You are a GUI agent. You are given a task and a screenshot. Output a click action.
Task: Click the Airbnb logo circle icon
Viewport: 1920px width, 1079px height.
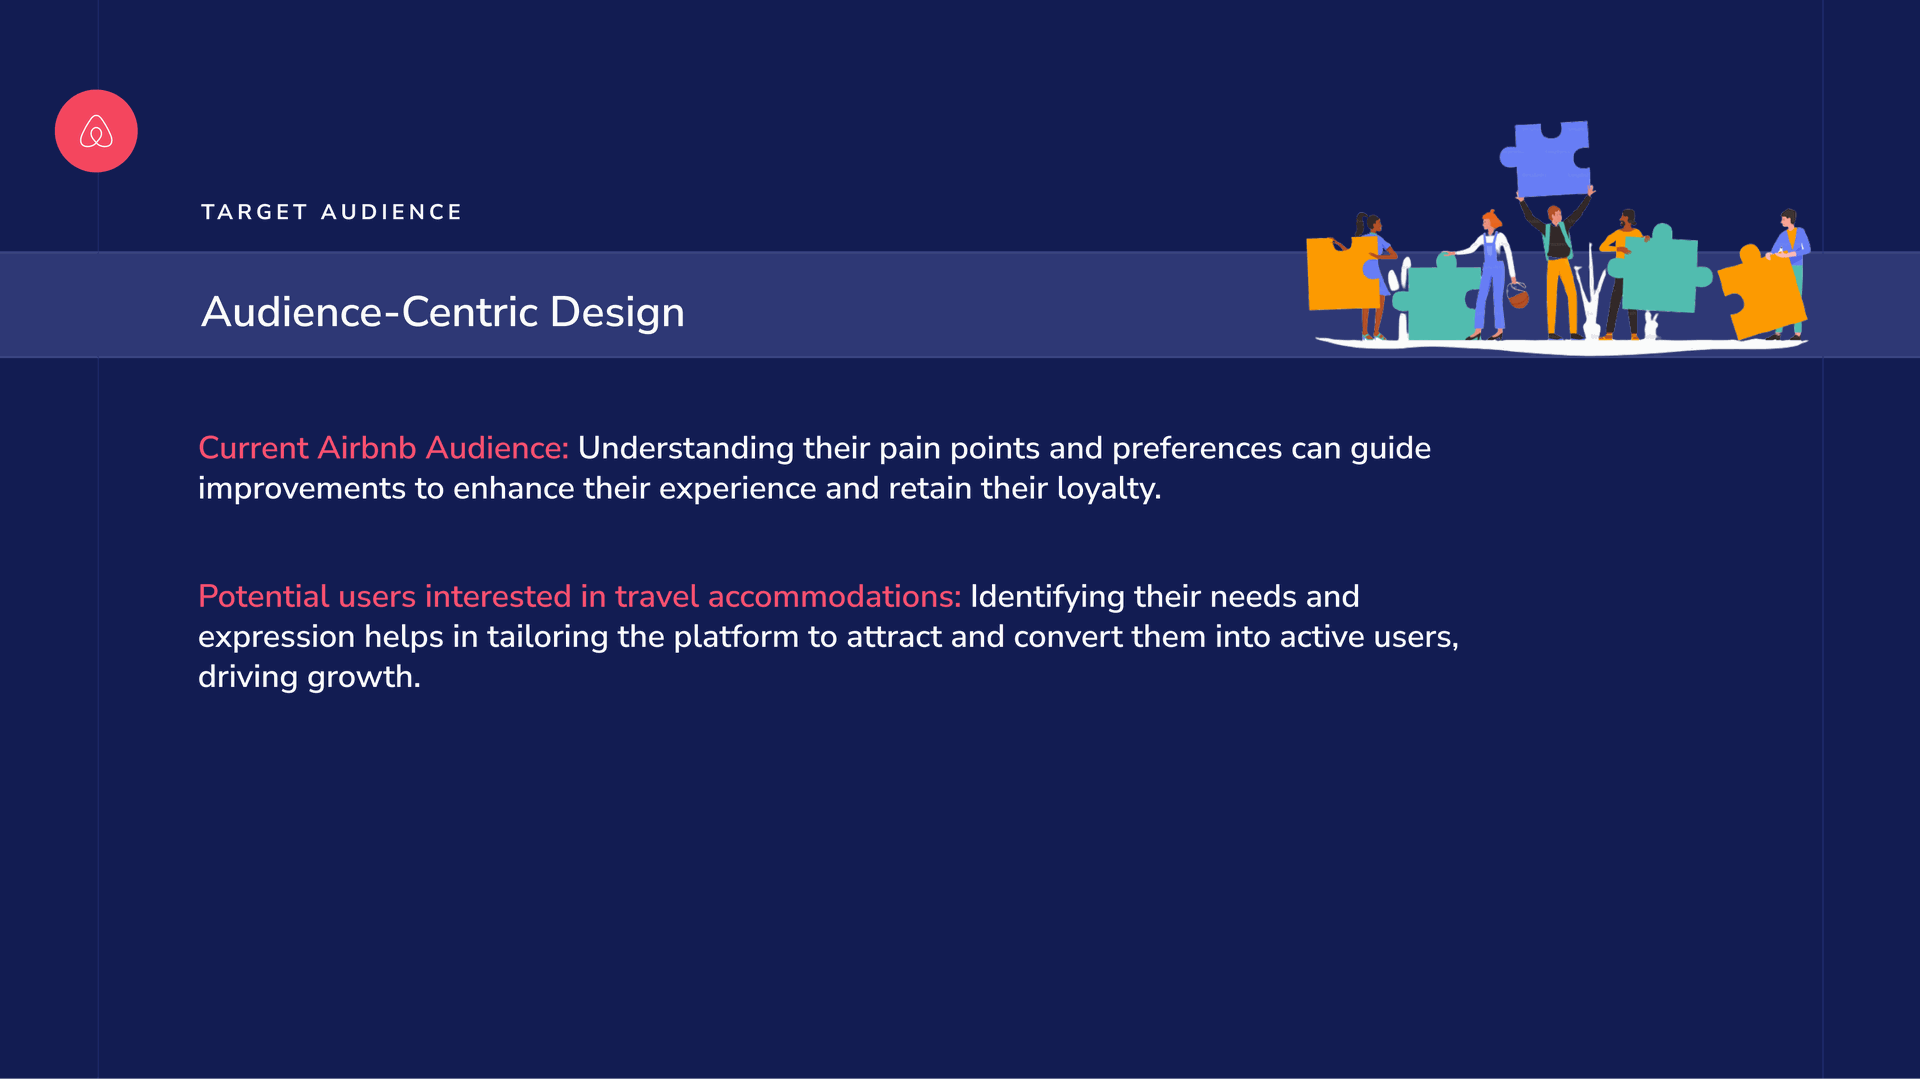coord(96,131)
